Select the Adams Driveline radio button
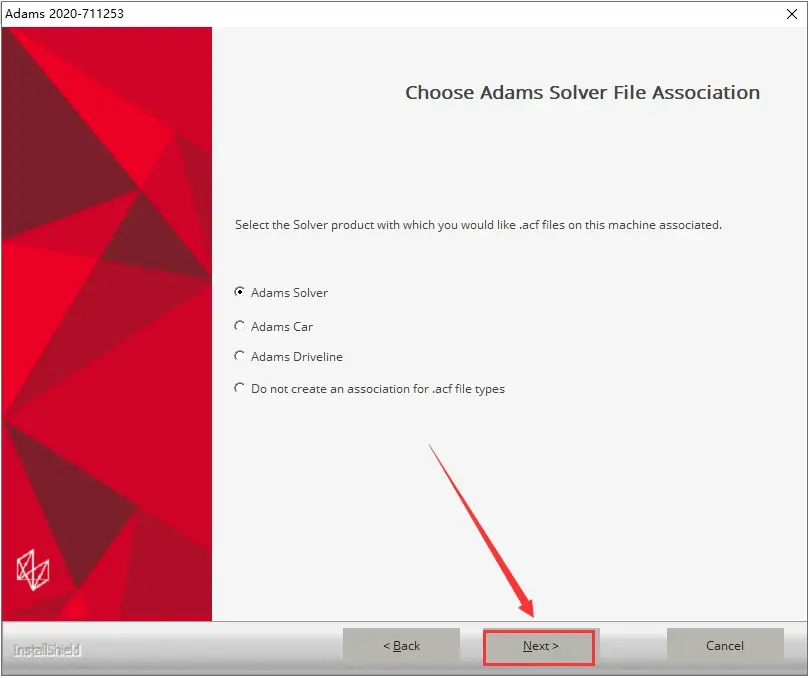809x678 pixels. click(239, 356)
